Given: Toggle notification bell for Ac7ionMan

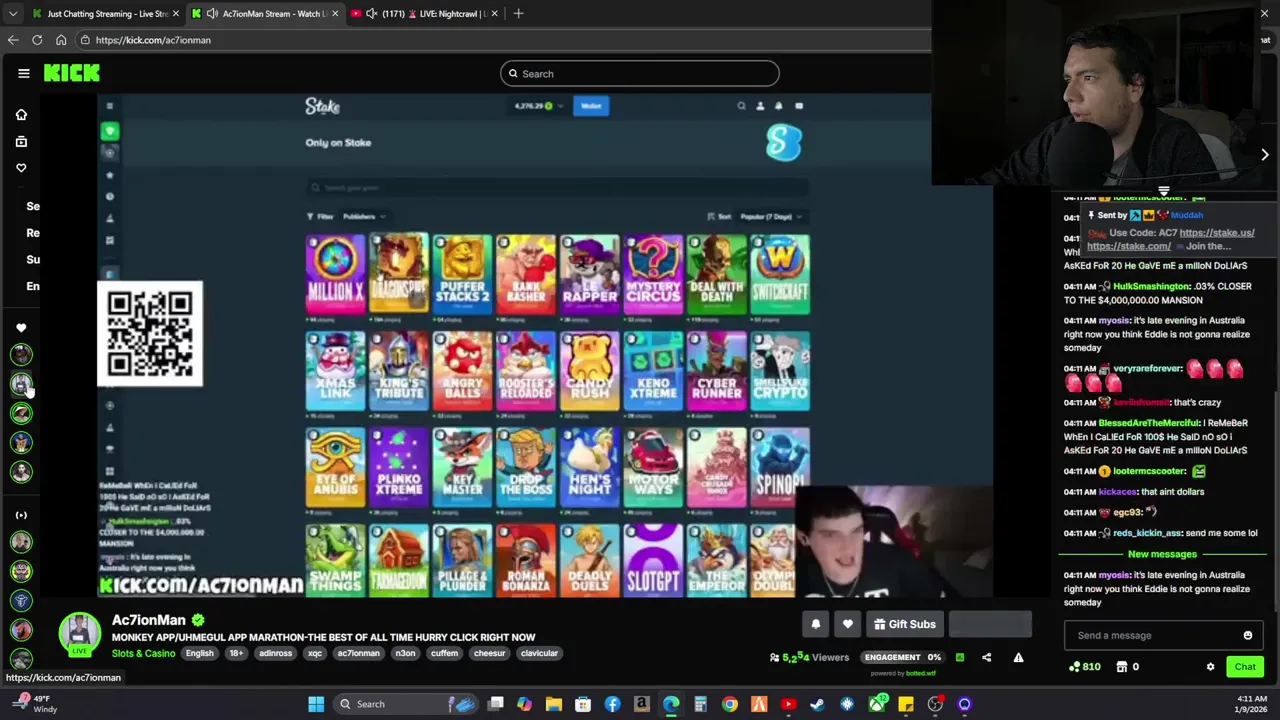Looking at the screenshot, I should click(815, 624).
